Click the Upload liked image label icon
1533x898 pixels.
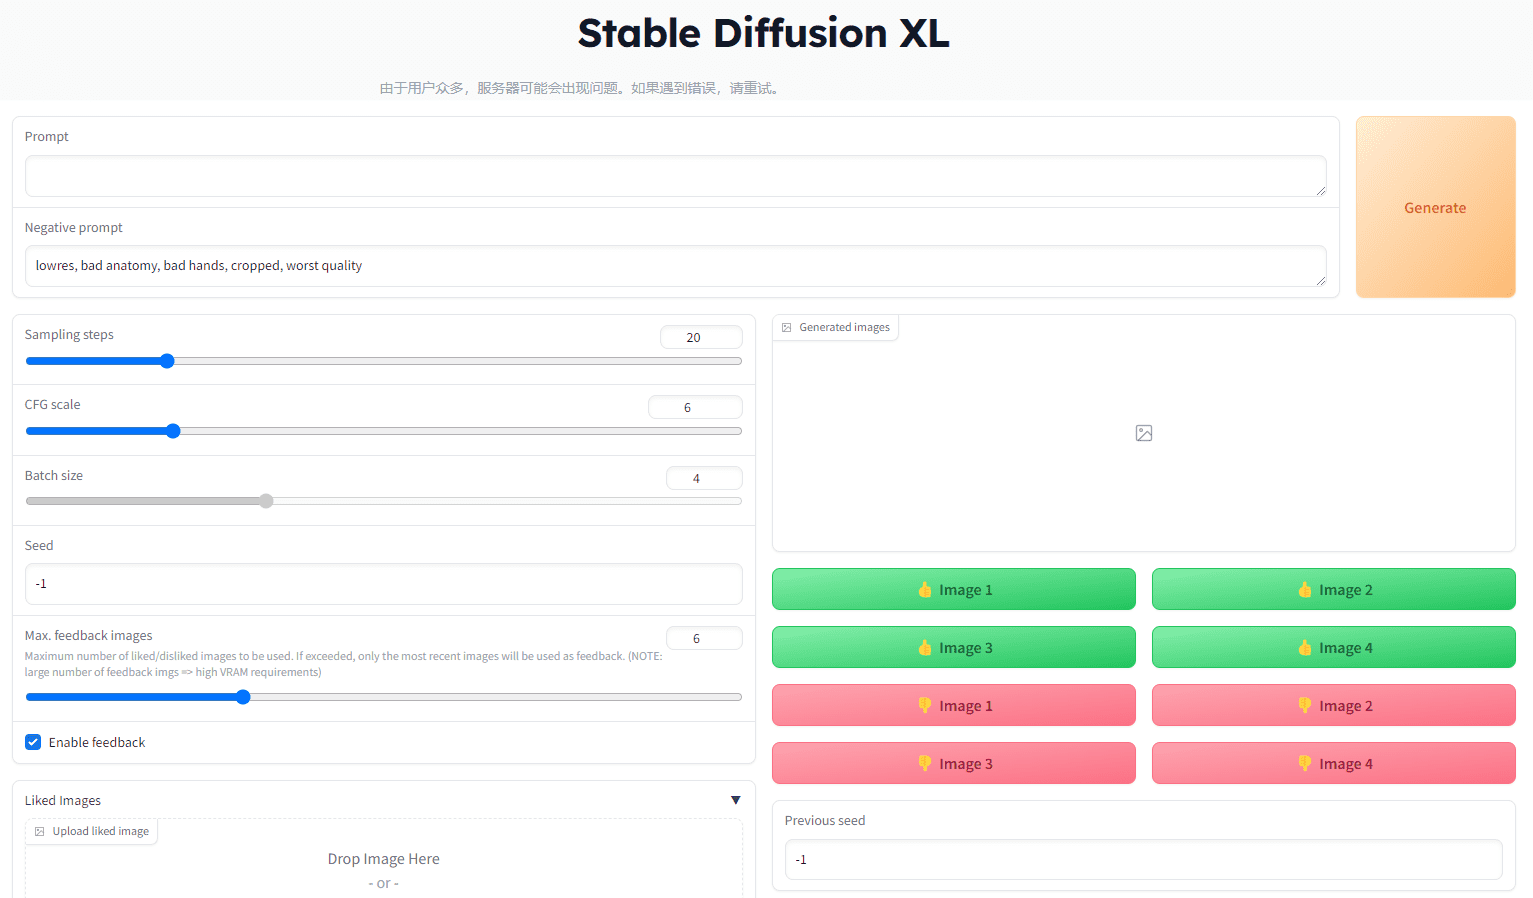(x=40, y=832)
